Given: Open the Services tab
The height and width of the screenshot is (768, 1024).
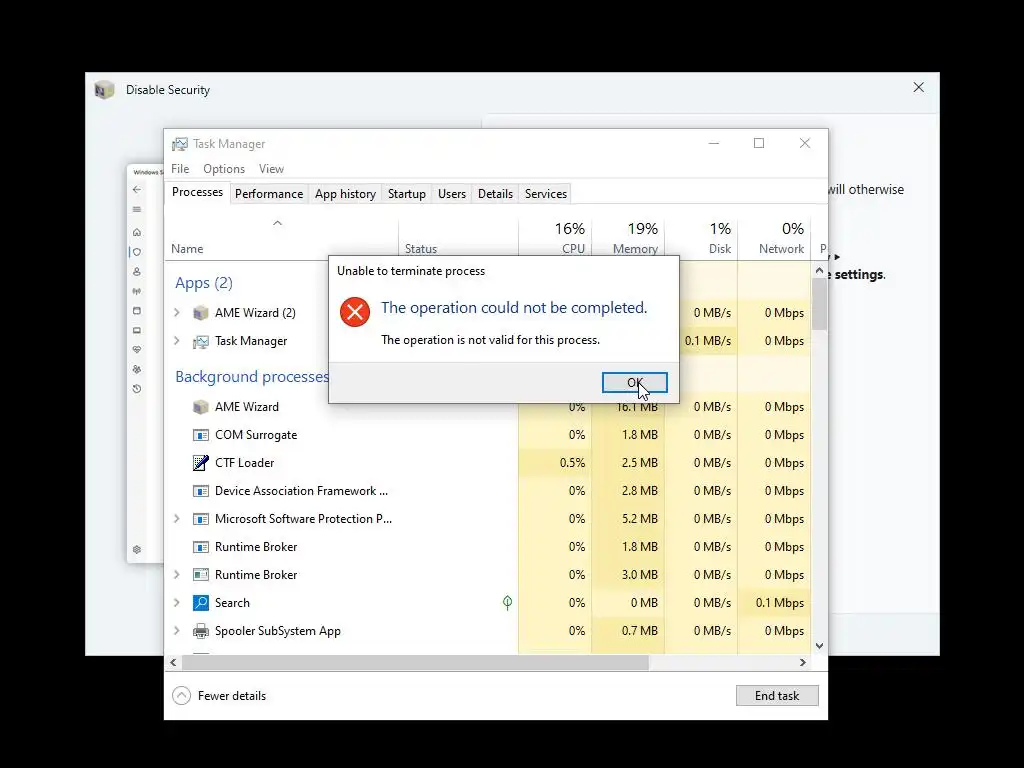Looking at the screenshot, I should pyautogui.click(x=546, y=194).
